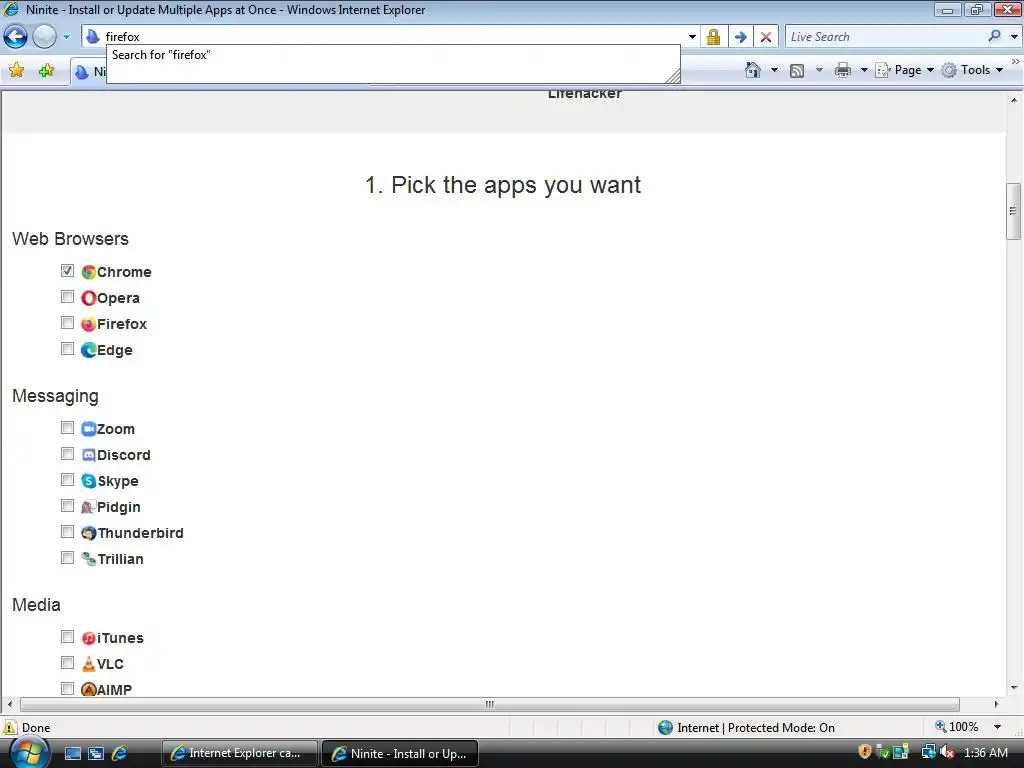This screenshot has width=1024, height=768.
Task: Click the security lock icon
Action: [x=713, y=37]
